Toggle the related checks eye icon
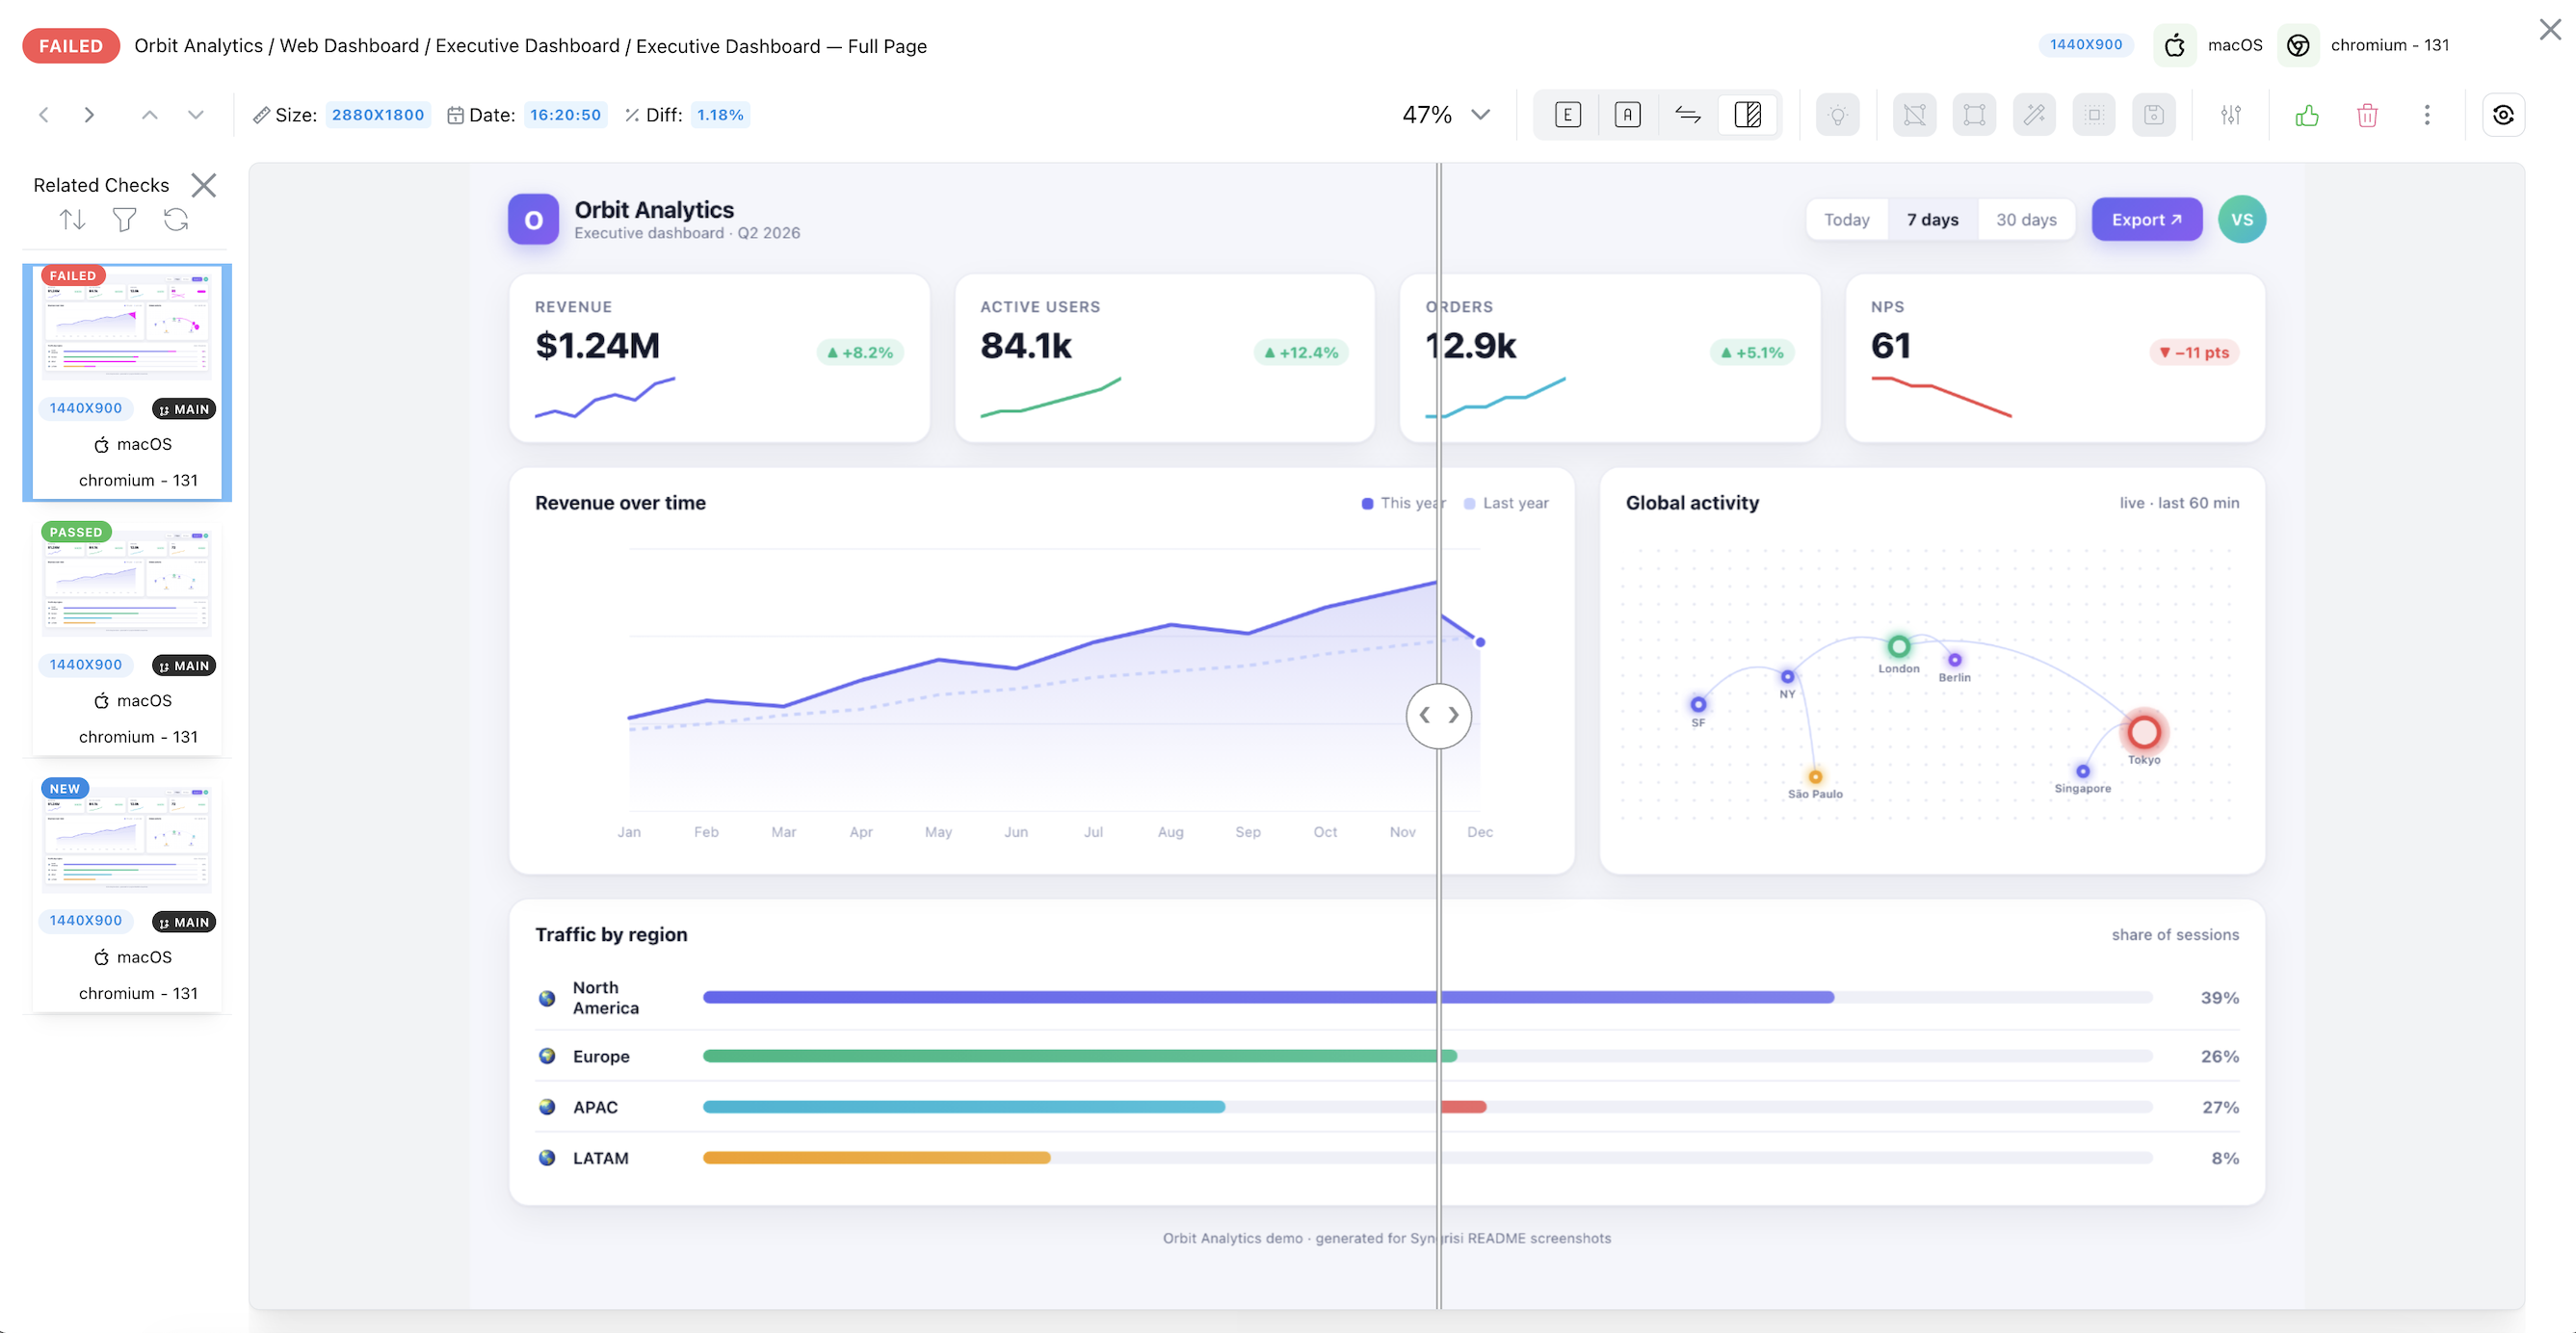2576x1333 pixels. [x=2503, y=115]
